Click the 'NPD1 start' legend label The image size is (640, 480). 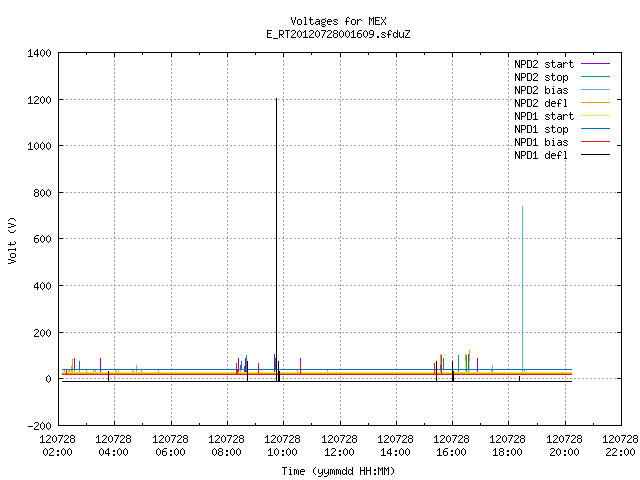544,116
